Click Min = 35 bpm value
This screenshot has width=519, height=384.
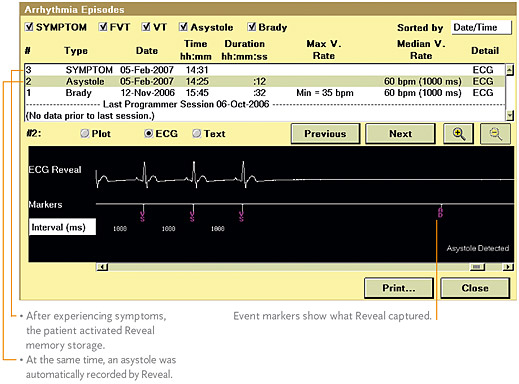point(325,93)
